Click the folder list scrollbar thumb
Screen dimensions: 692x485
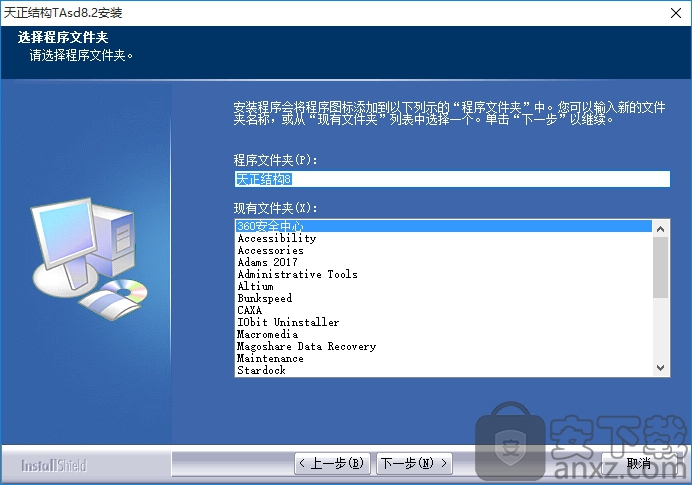(661, 267)
